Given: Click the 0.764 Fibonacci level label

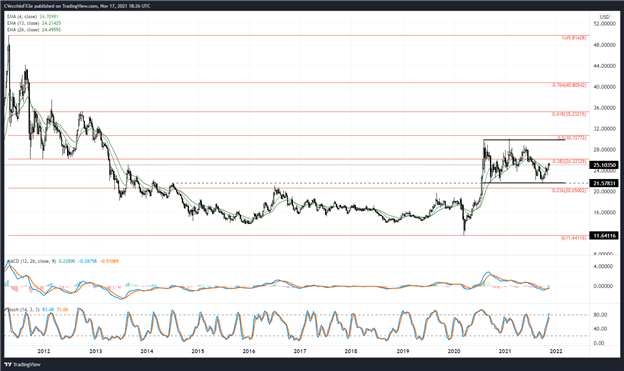Looking at the screenshot, I should click(x=569, y=85).
